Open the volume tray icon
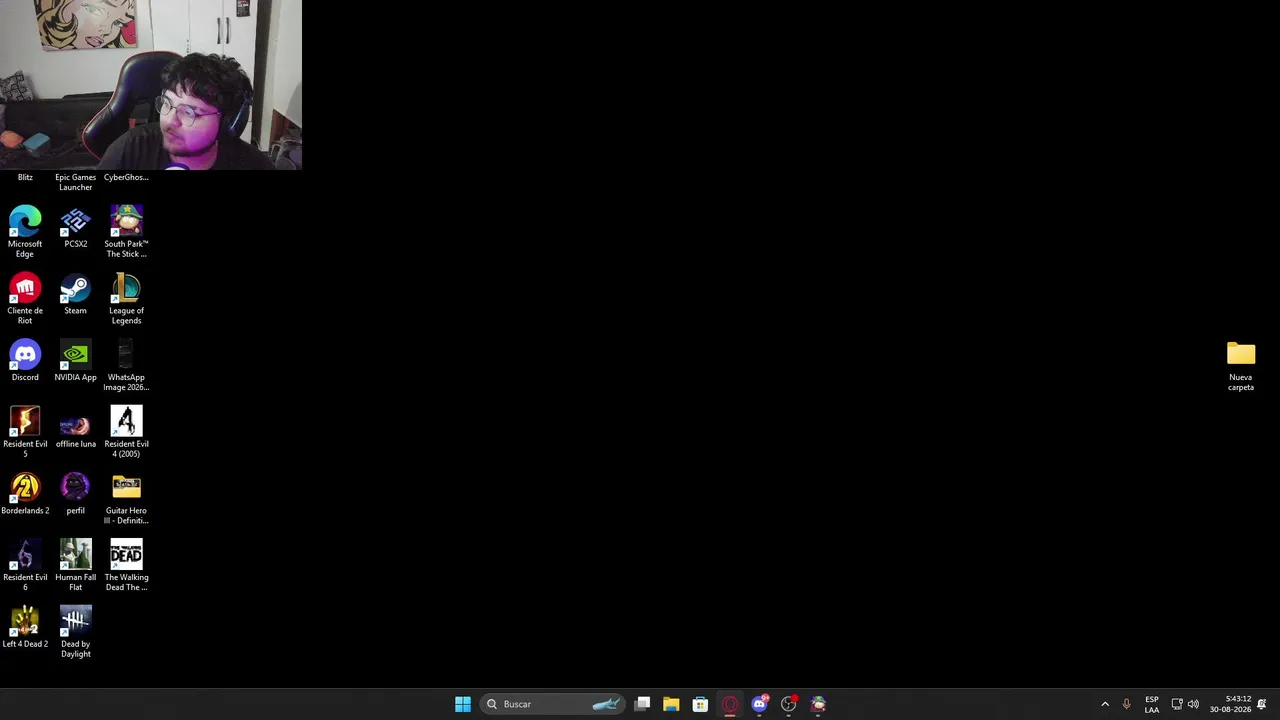Image resolution: width=1280 pixels, height=720 pixels. [x=1193, y=704]
